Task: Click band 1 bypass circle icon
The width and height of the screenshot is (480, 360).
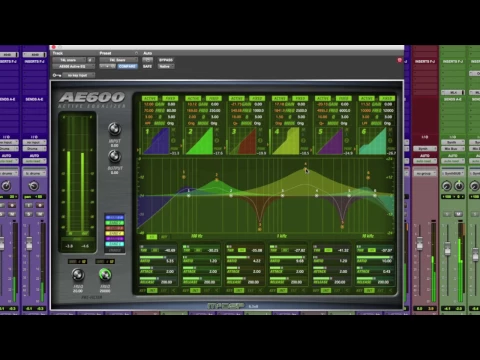Action: tap(173, 140)
